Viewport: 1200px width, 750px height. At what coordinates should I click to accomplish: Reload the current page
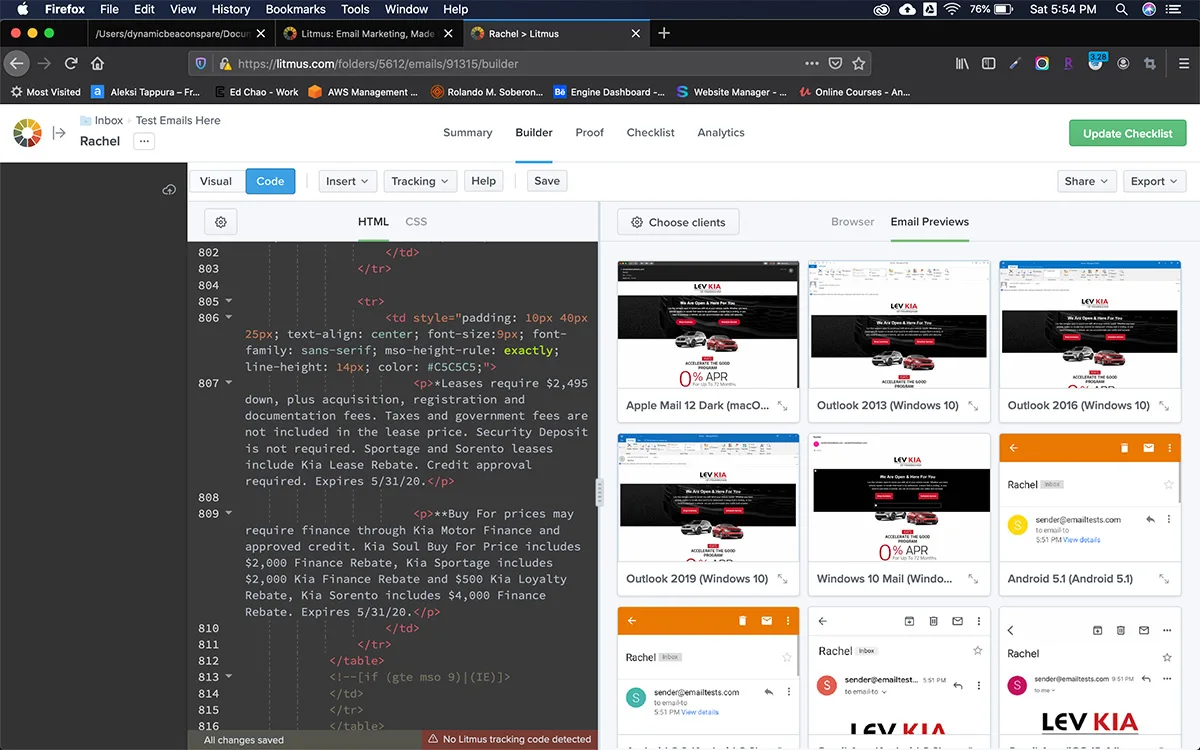[71, 63]
